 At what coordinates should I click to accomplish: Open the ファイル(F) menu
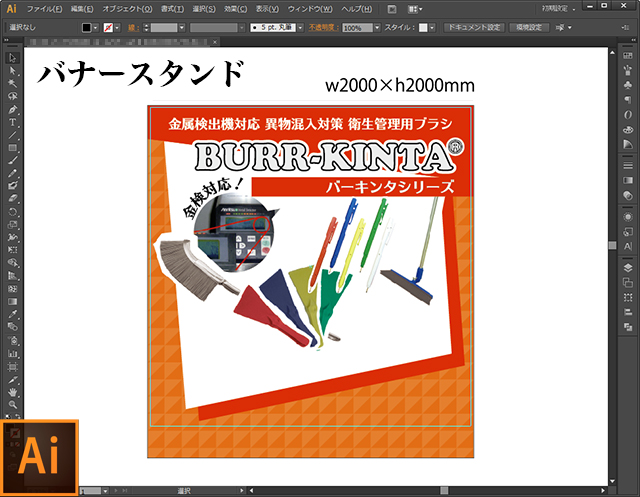coord(45,9)
